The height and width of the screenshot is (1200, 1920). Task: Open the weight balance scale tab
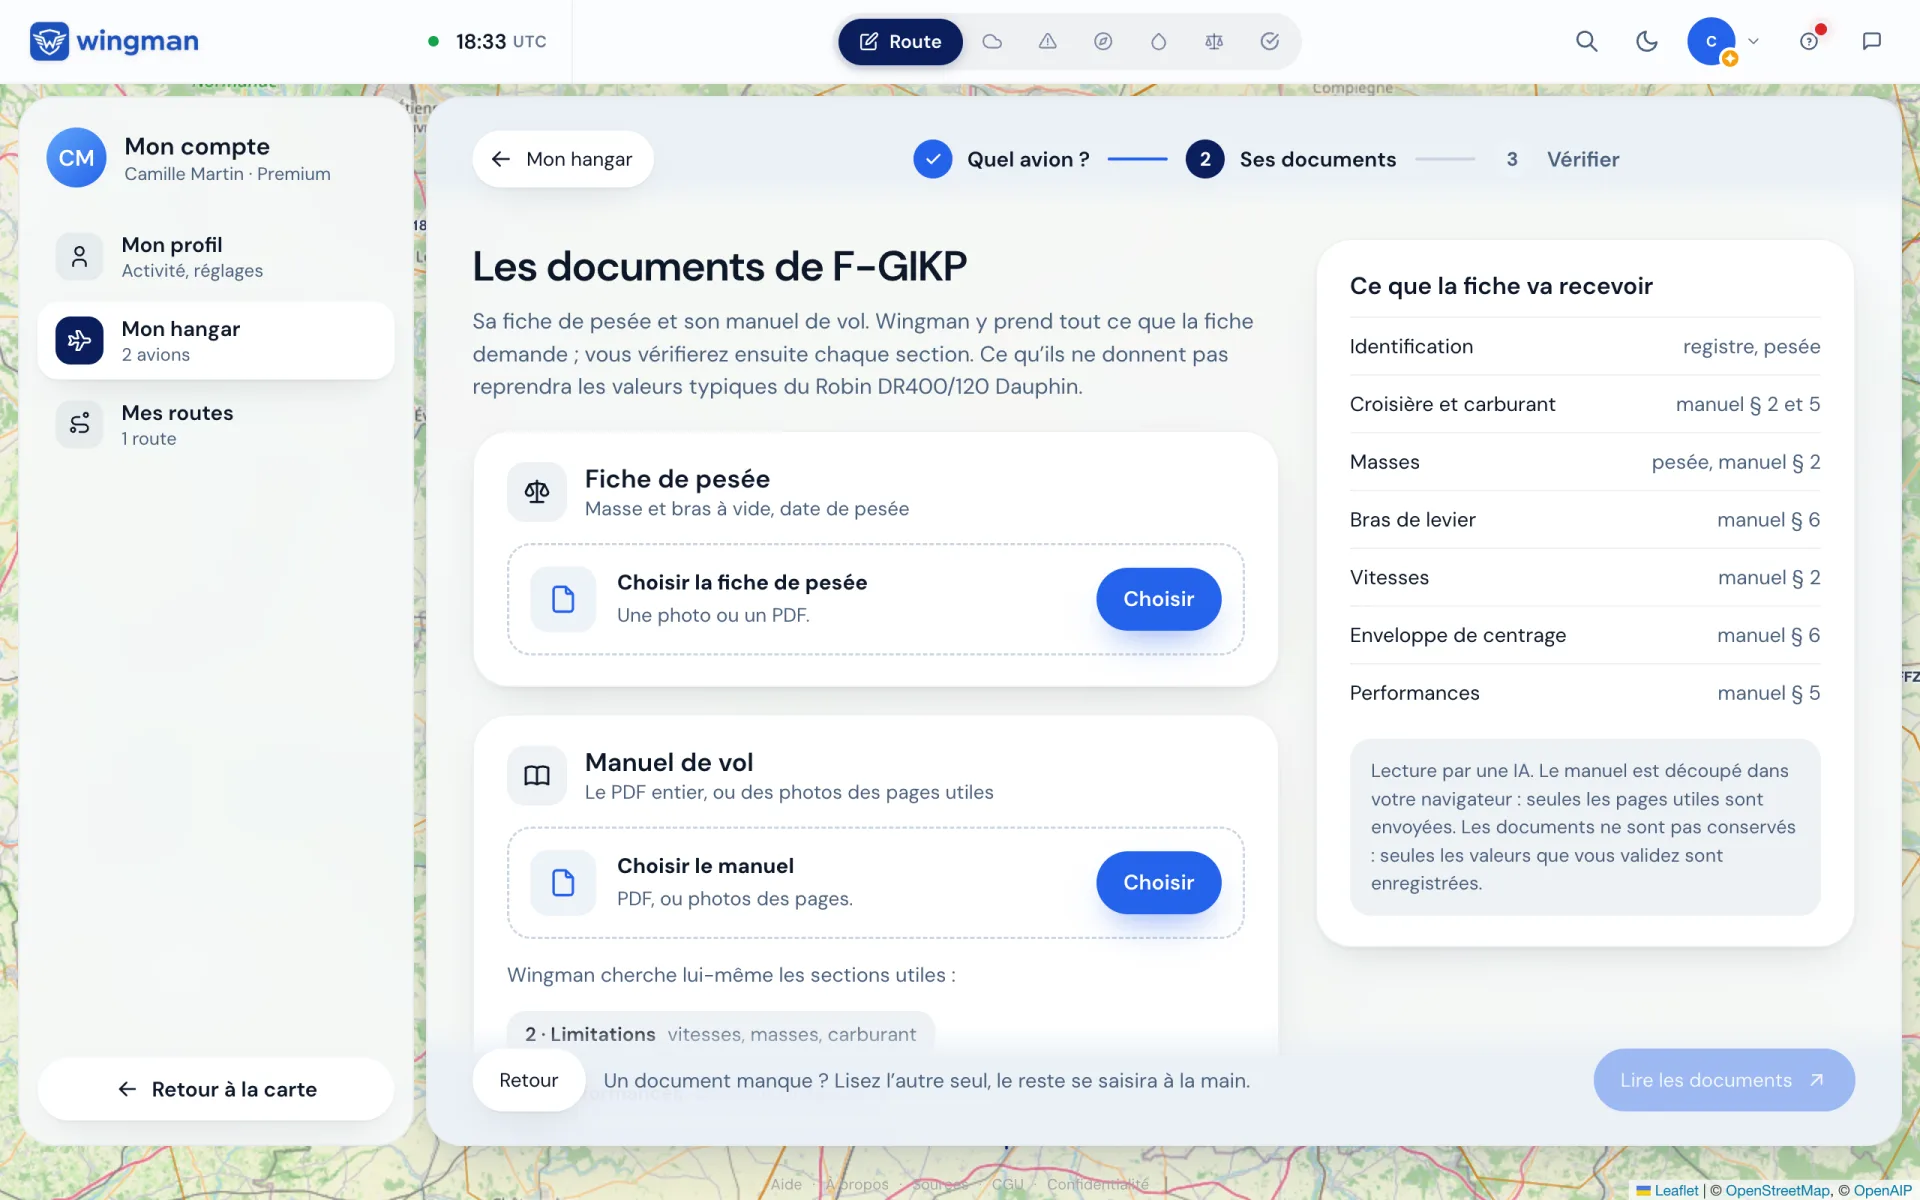click(1214, 42)
